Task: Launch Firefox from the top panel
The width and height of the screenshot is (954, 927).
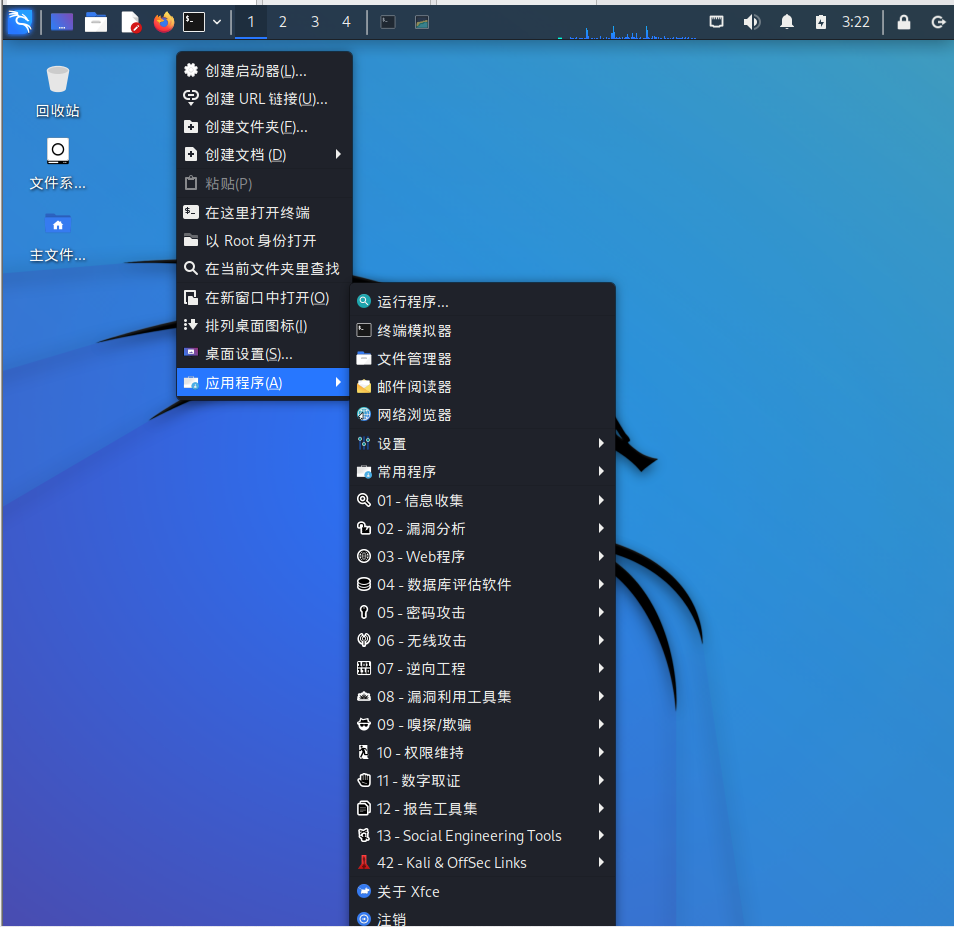Action: pyautogui.click(x=163, y=23)
